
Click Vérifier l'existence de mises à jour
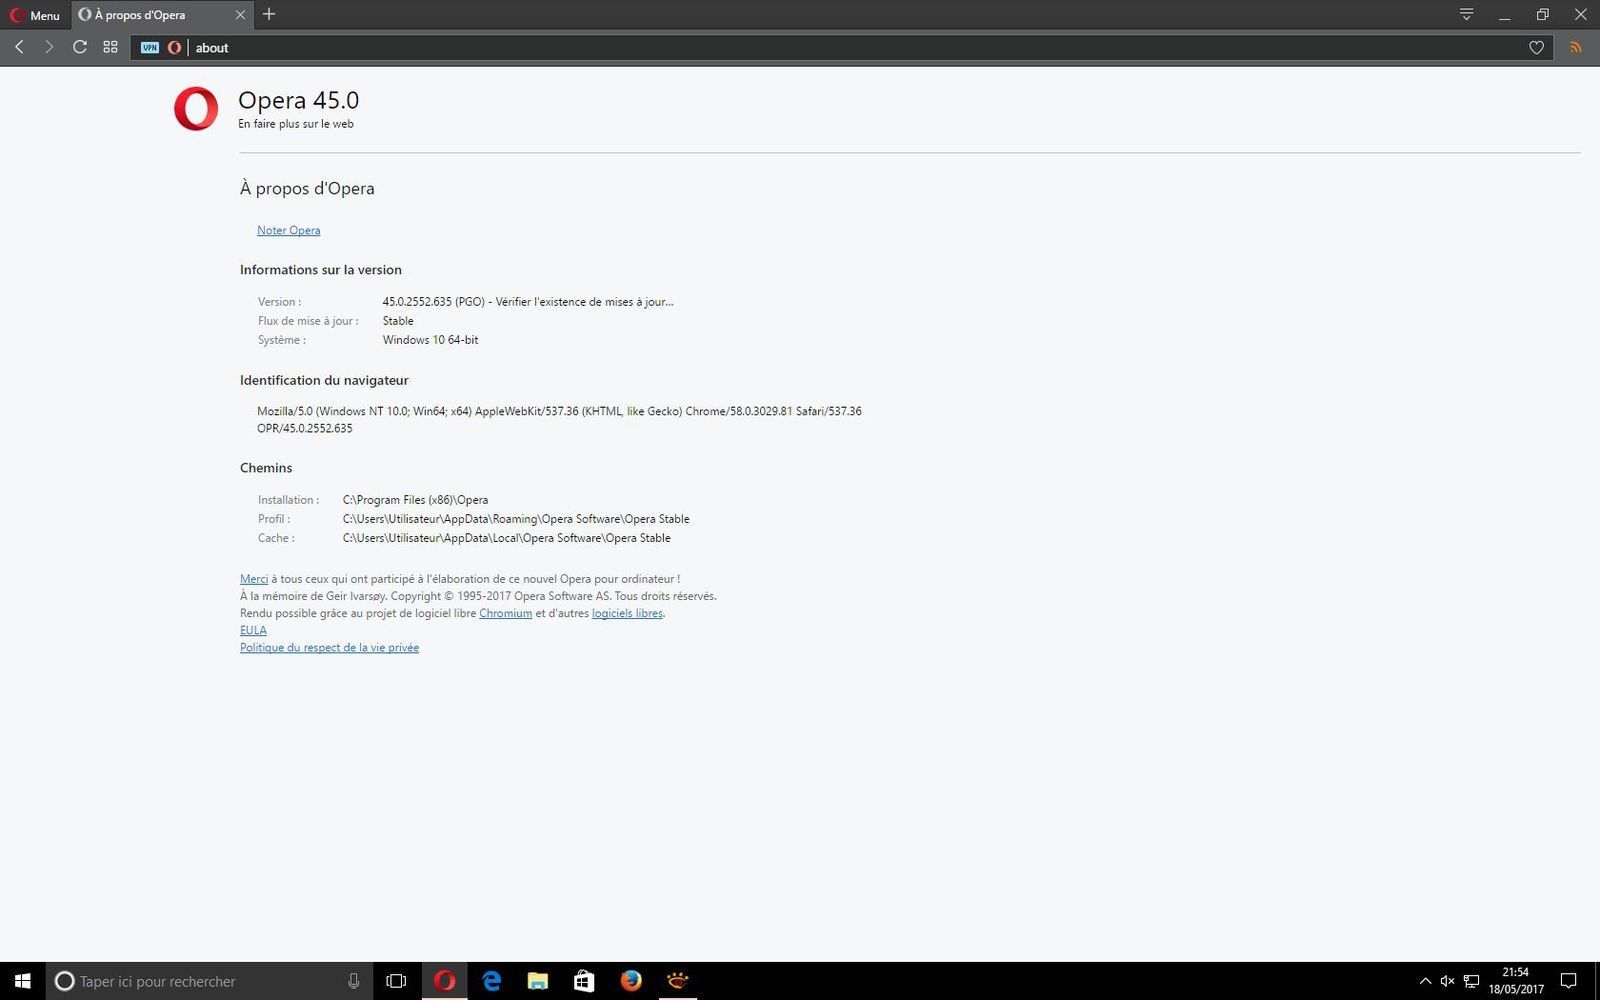(584, 302)
